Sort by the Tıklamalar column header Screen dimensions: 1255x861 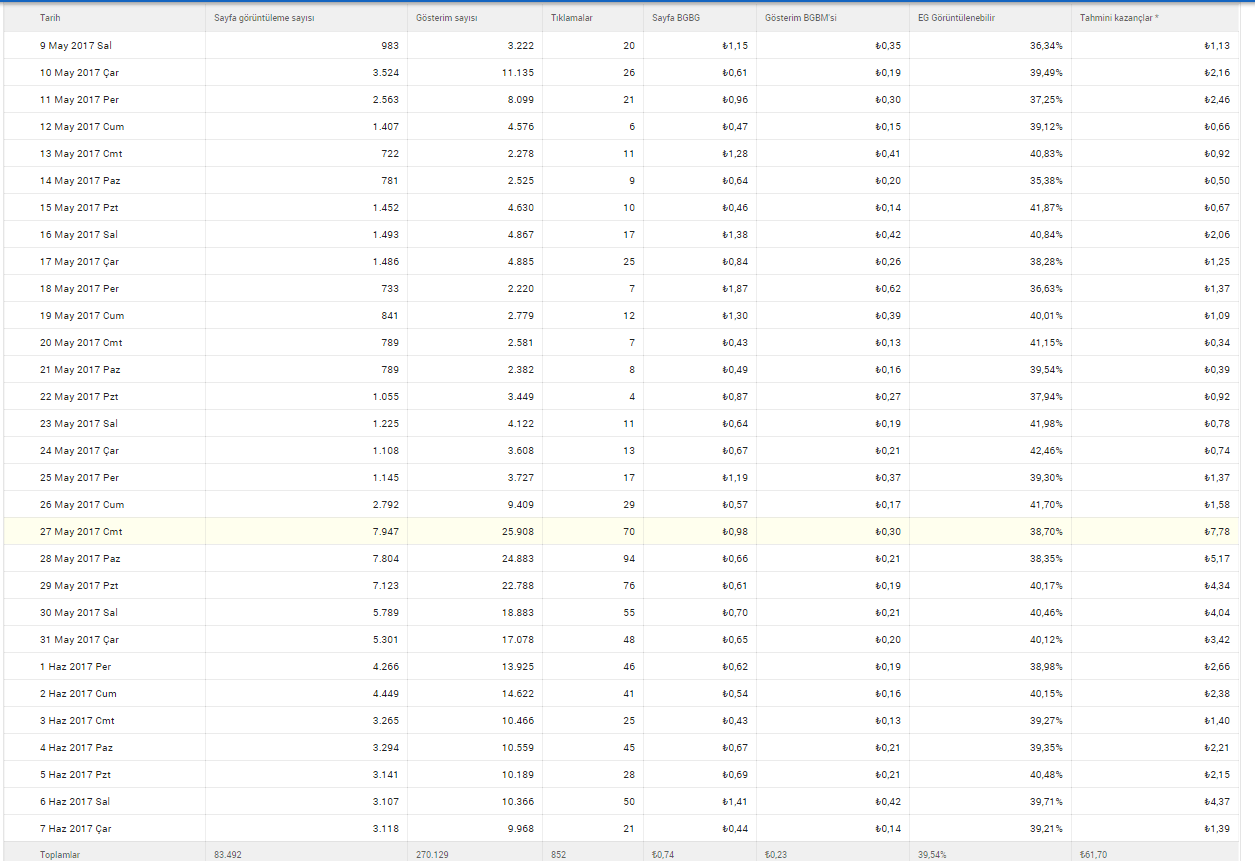coord(571,18)
